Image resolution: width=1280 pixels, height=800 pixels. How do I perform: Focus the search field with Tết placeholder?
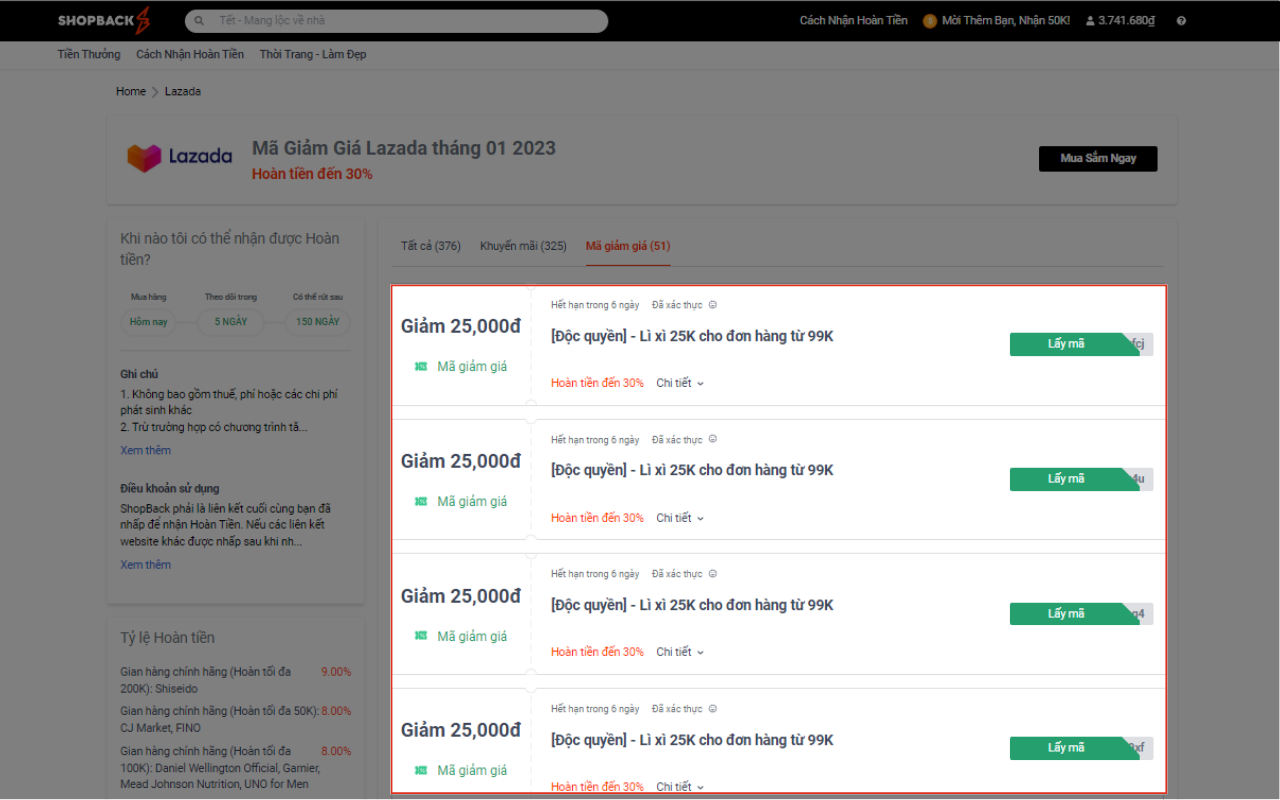(x=396, y=21)
